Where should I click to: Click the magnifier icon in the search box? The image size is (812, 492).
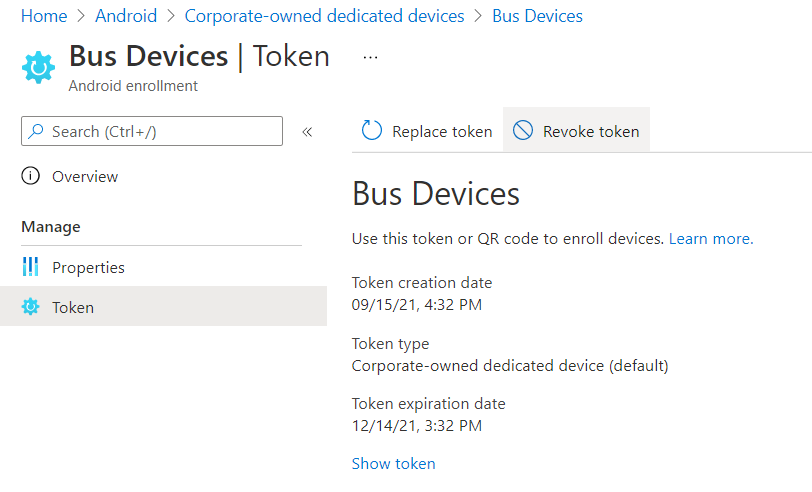tap(37, 131)
